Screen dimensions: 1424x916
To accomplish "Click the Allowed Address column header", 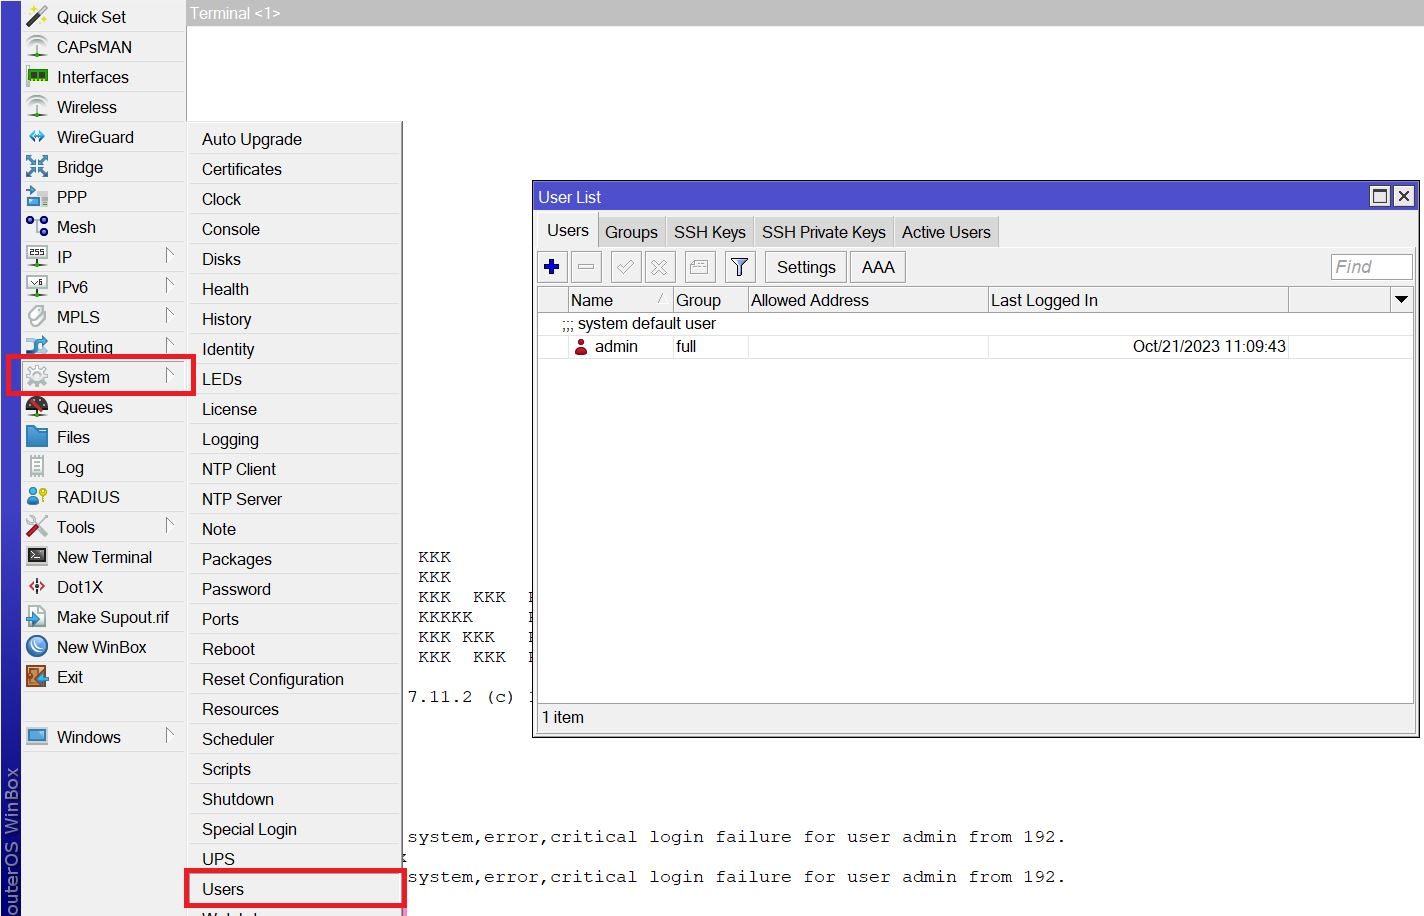I will point(868,300).
